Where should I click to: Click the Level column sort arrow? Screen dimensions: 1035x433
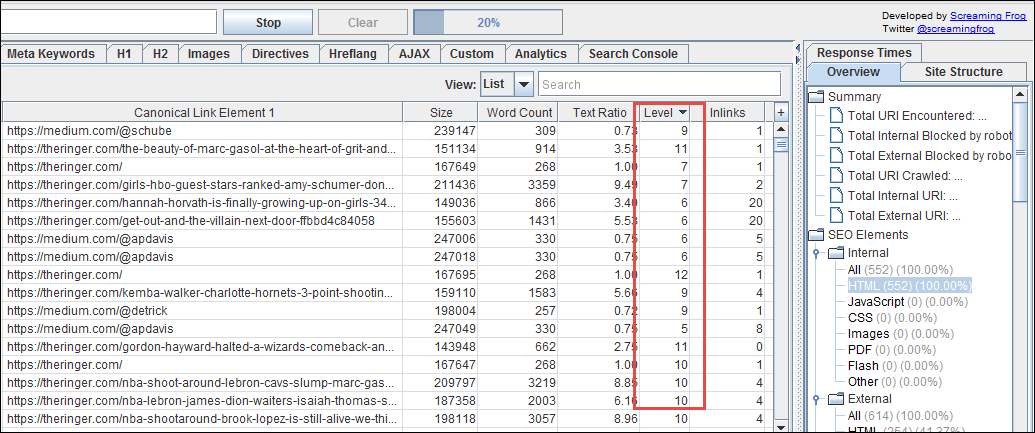pyautogui.click(x=683, y=113)
